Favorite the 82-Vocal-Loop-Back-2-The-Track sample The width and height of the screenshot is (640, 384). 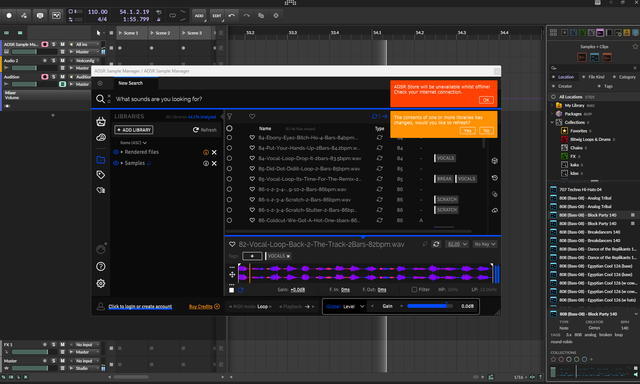pos(232,244)
